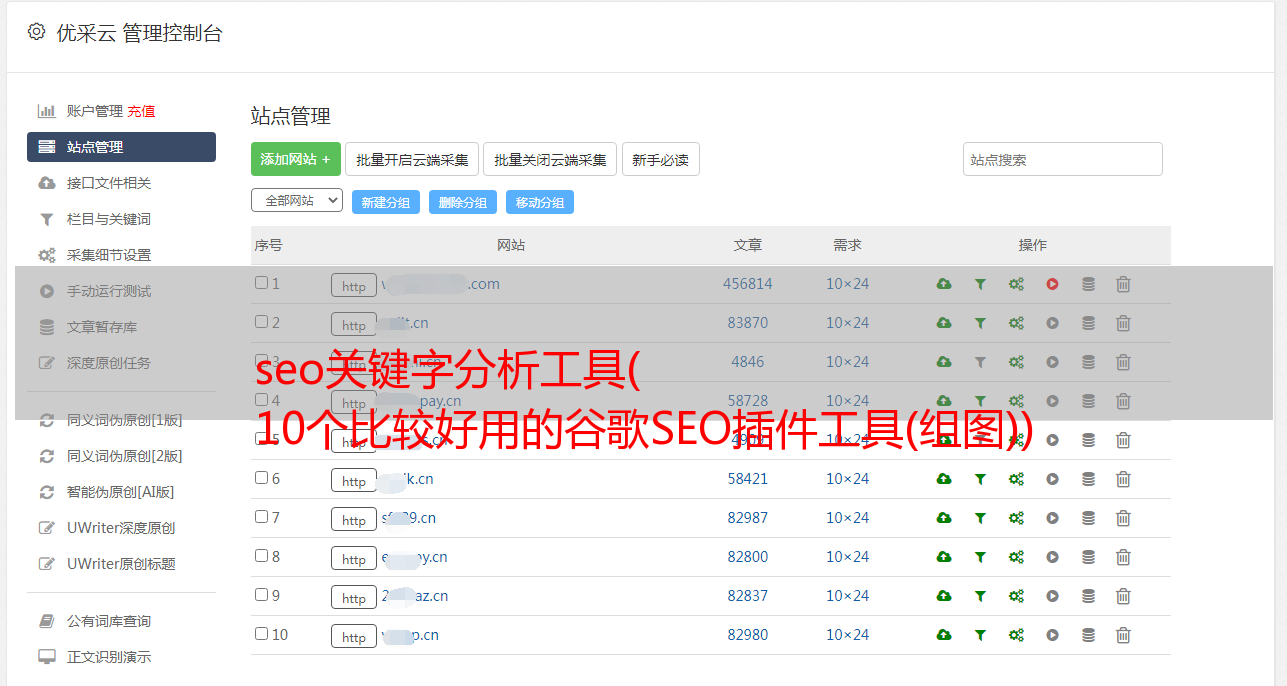The image size is (1287, 686).
Task: Open the 全部网站 group dropdown
Action: [x=297, y=201]
